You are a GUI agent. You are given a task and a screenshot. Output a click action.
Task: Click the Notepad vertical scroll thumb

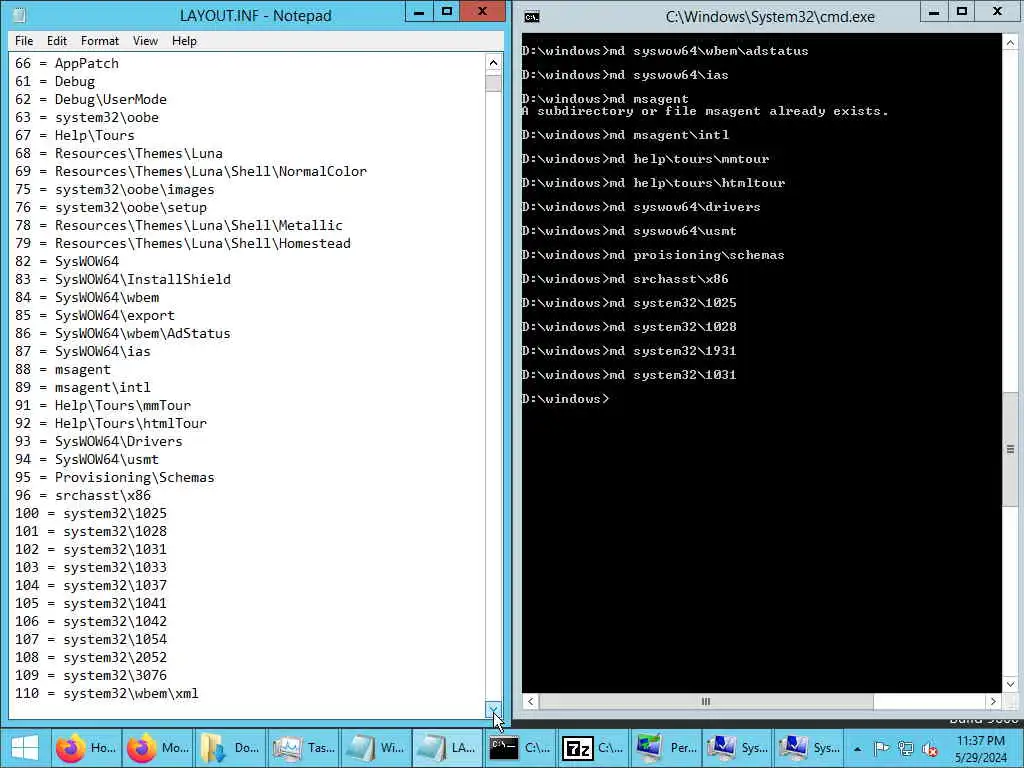tap(494, 83)
